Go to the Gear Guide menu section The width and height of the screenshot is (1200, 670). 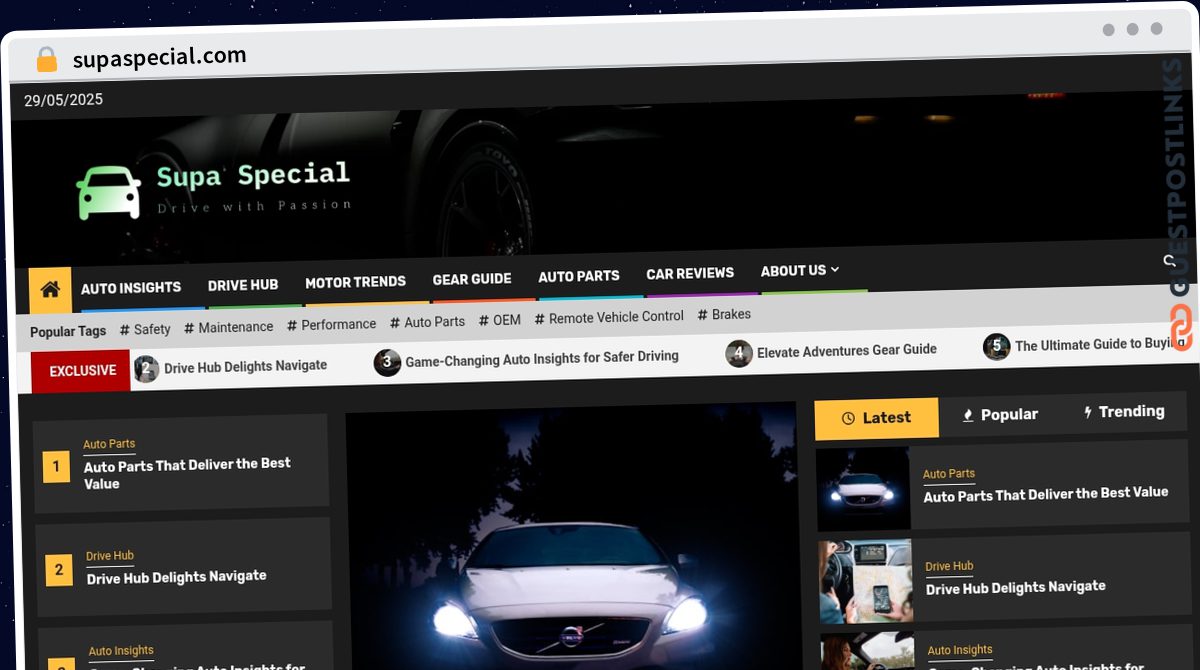472,279
